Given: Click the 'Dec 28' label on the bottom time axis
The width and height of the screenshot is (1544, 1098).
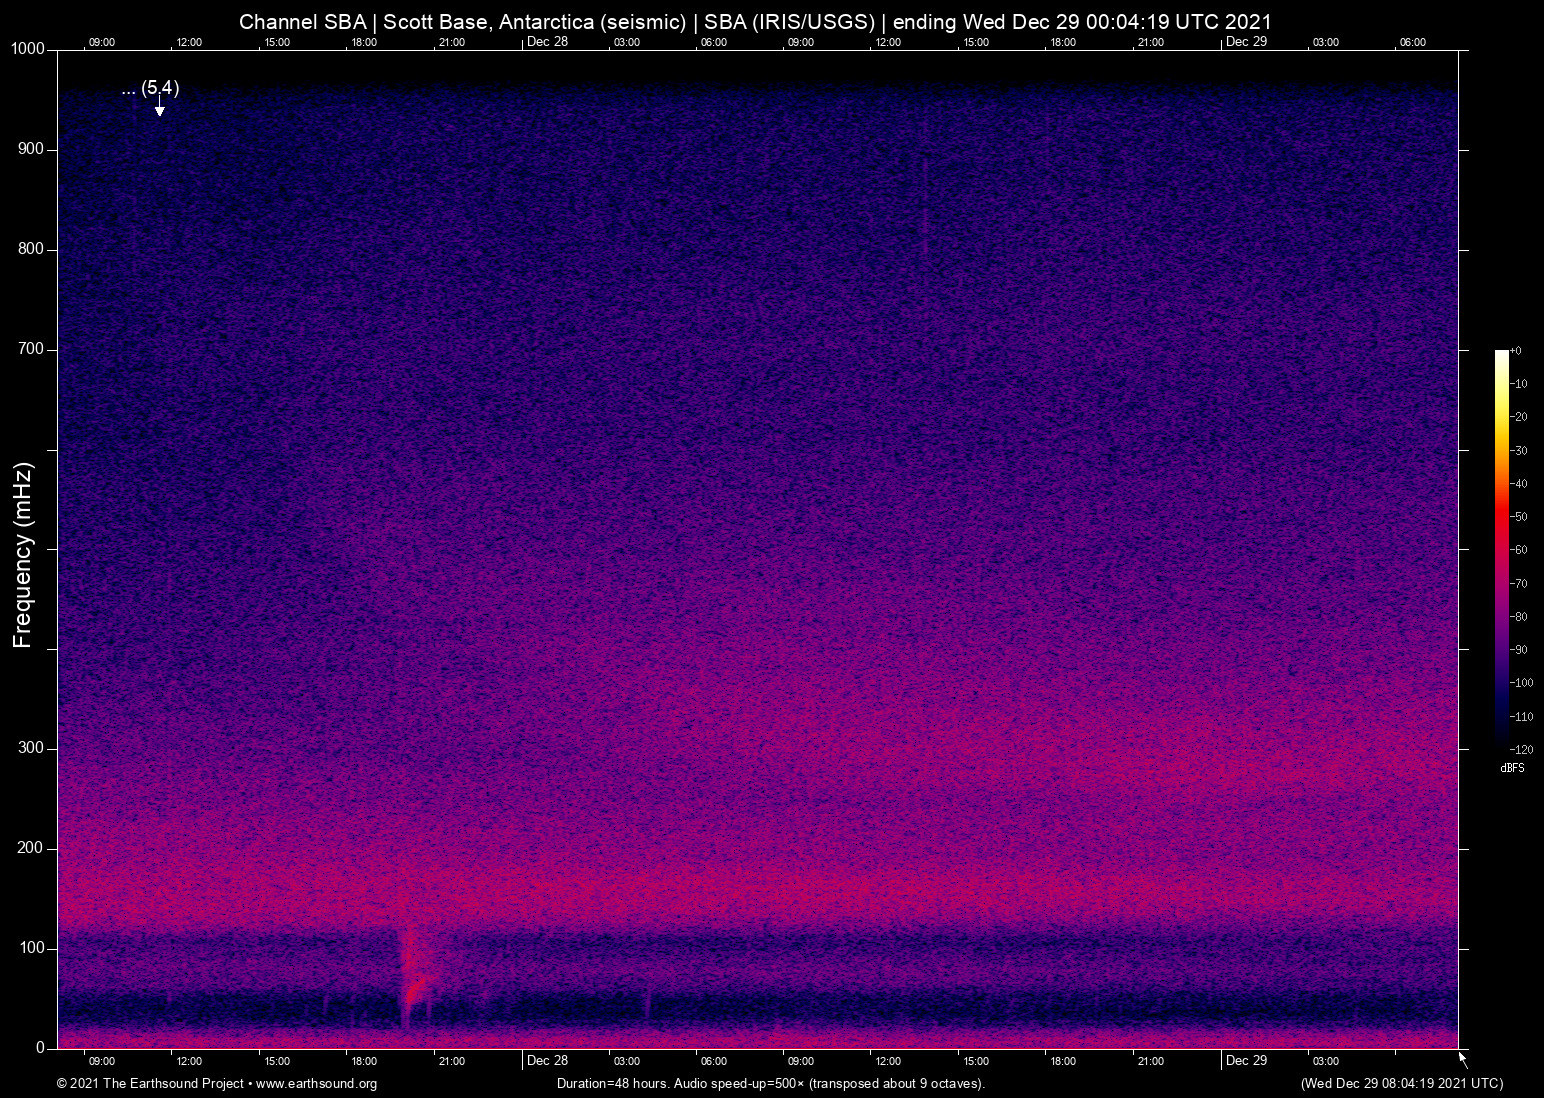Looking at the screenshot, I should tap(547, 1061).
